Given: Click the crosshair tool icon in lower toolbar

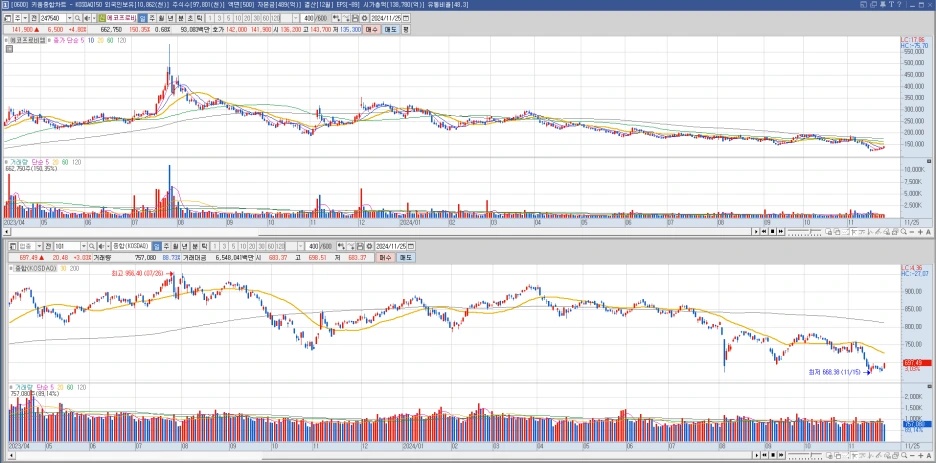Looking at the screenshot, I should coord(340,246).
